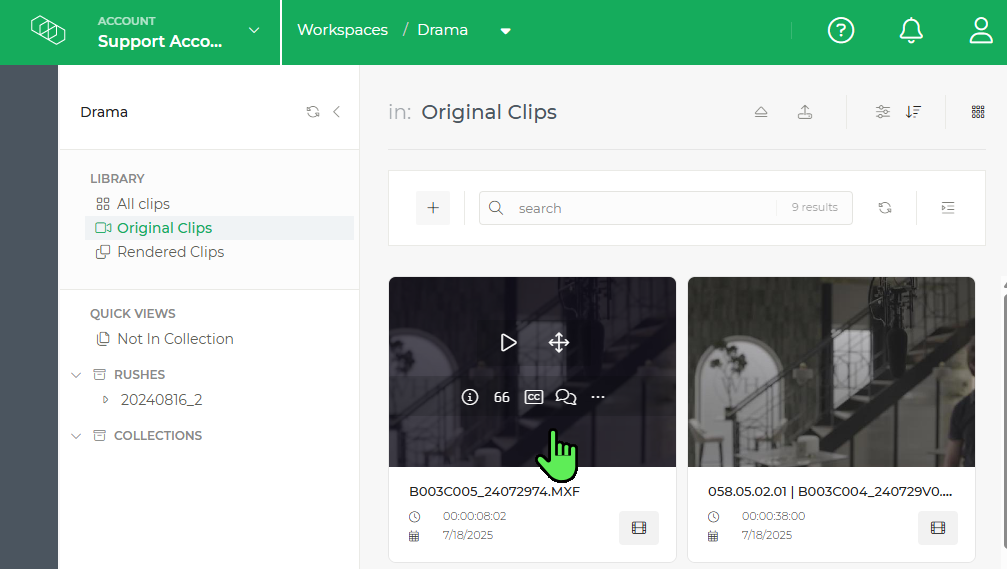Click the RUSHES section label
The height and width of the screenshot is (569, 1007).
click(139, 375)
